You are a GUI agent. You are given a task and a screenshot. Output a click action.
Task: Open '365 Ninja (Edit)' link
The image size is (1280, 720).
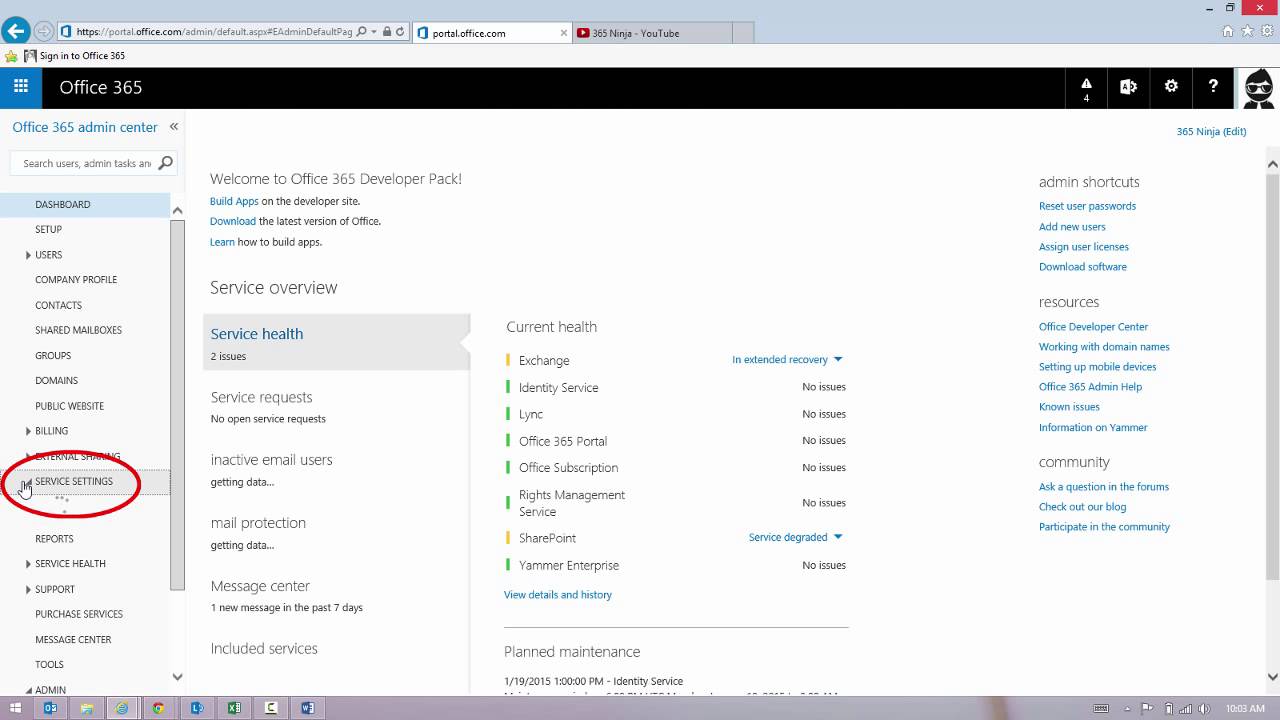pyautogui.click(x=1211, y=131)
